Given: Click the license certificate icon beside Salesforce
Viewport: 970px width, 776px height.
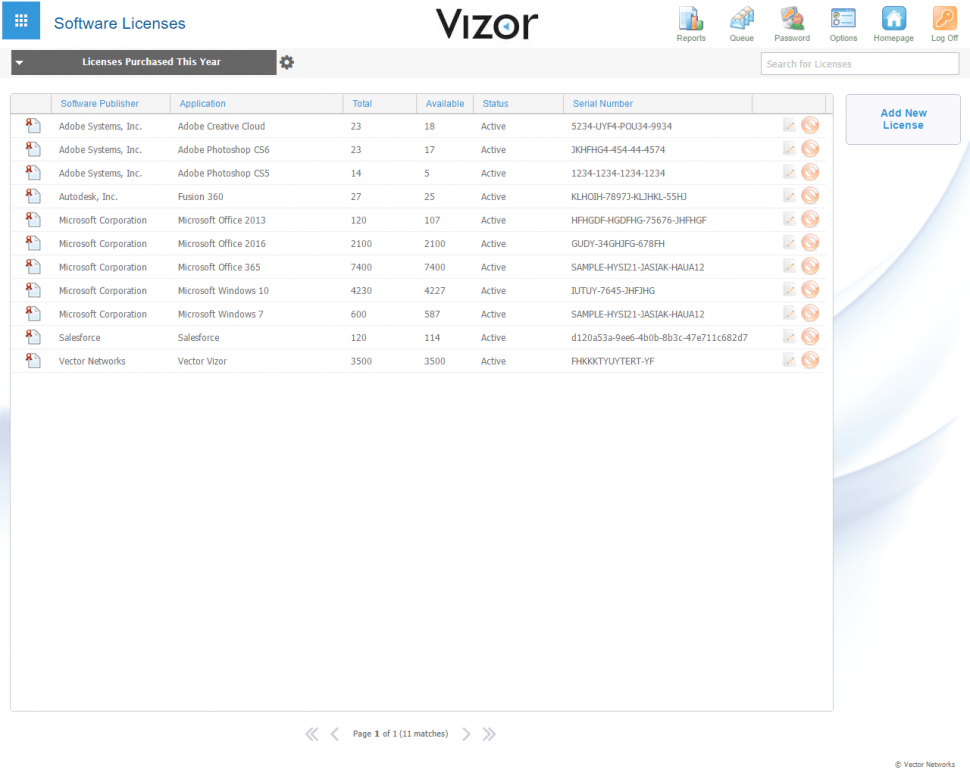Looking at the screenshot, I should 31,337.
